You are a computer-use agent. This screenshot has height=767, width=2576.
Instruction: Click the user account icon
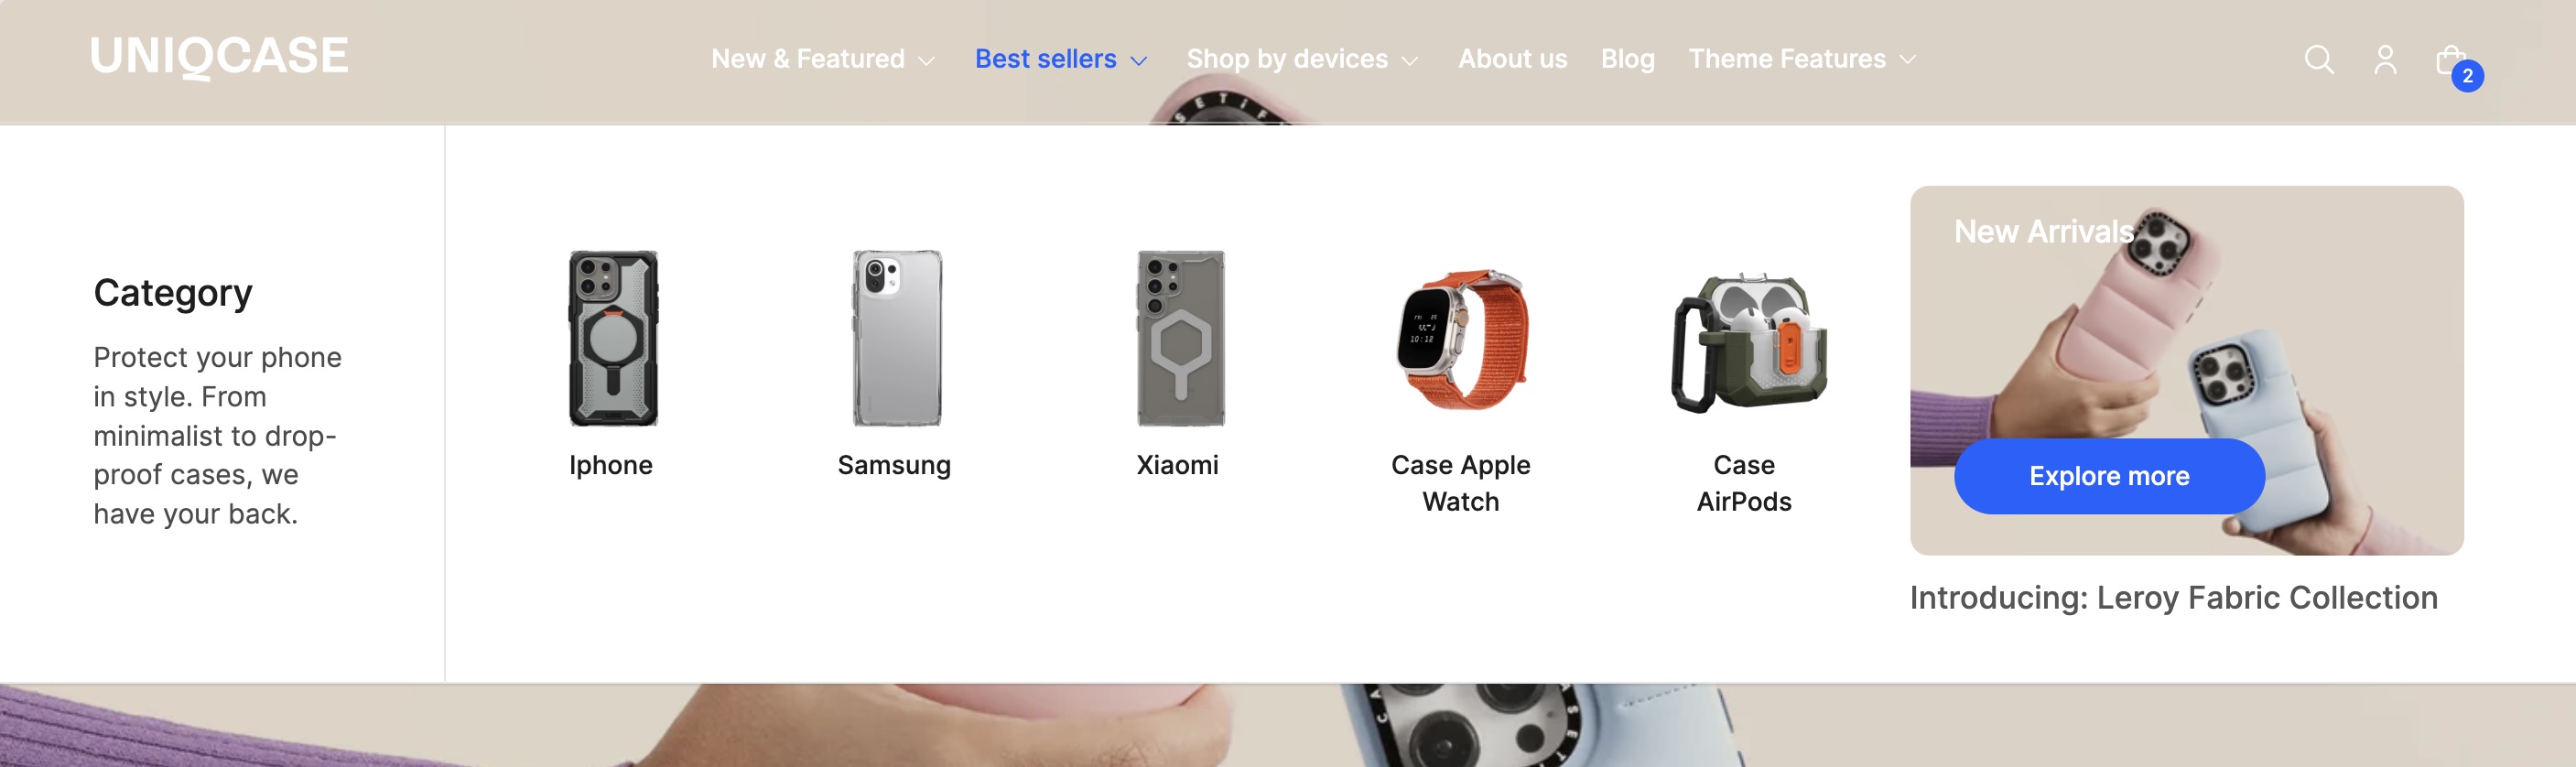(2385, 60)
